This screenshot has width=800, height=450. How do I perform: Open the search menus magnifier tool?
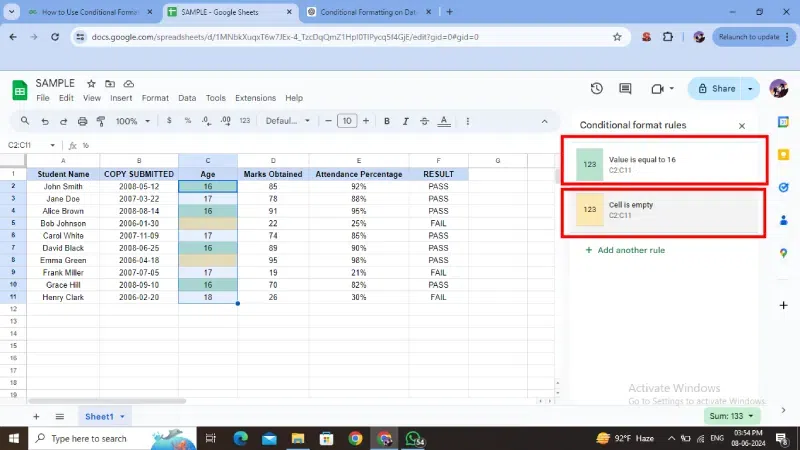tap(24, 121)
